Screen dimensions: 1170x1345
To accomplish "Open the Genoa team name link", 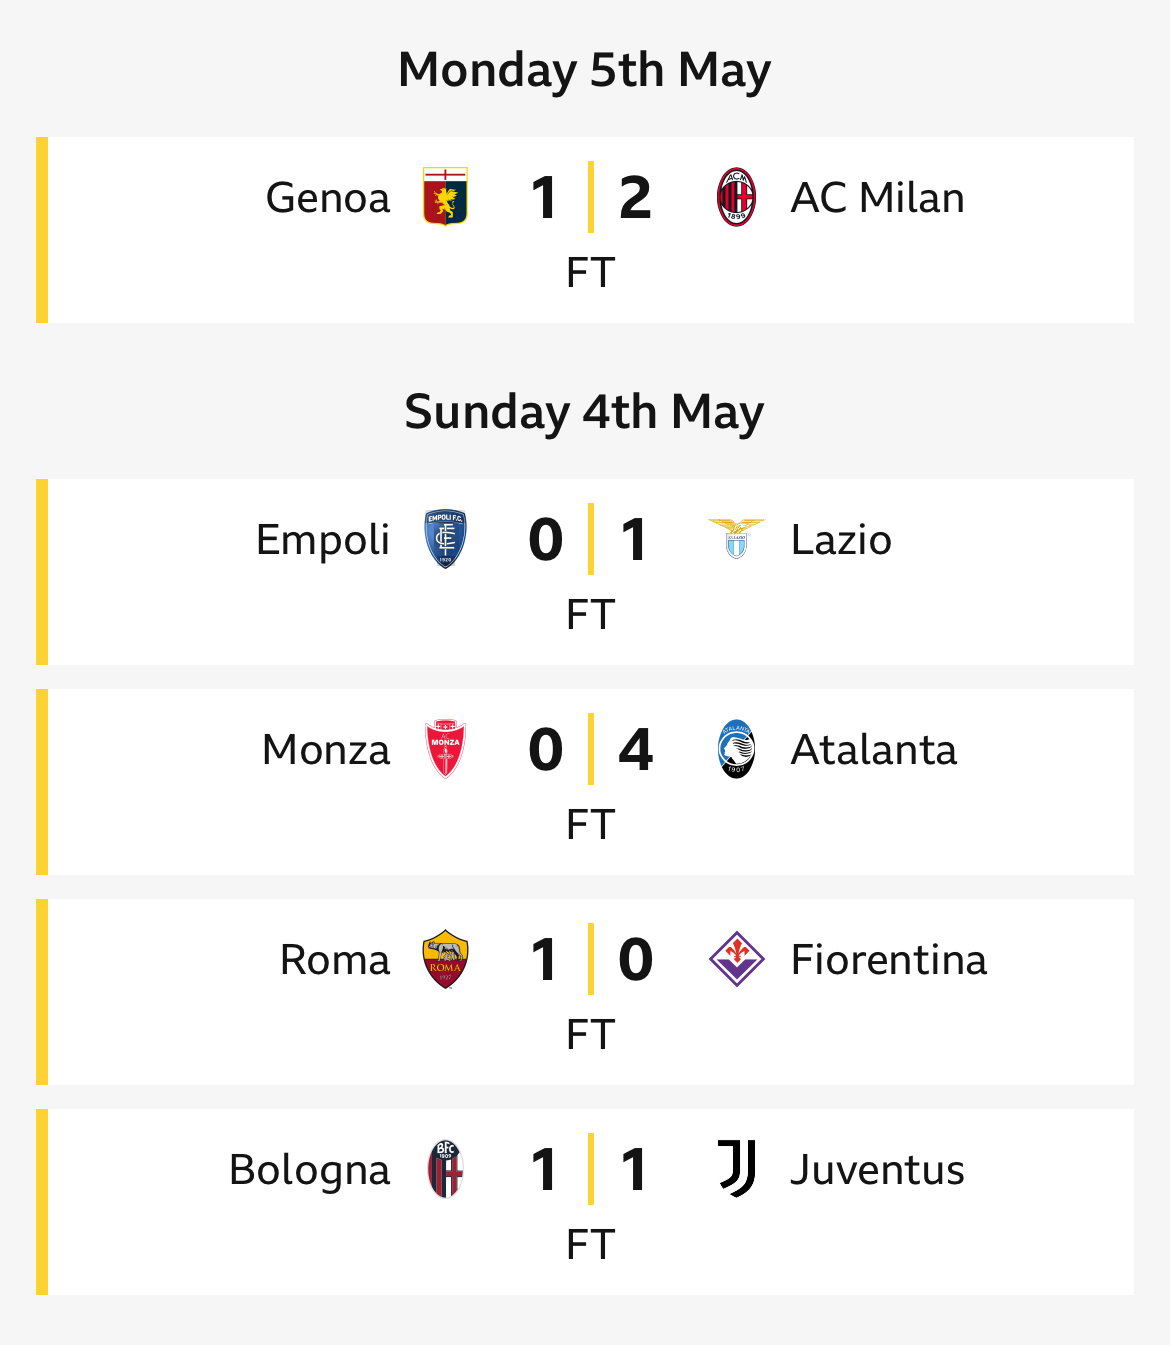I will [328, 197].
